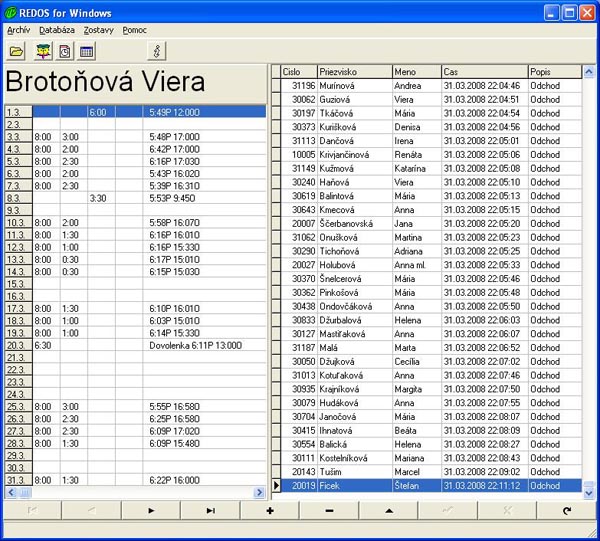The image size is (600, 541).
Task: Open the Databáza menu
Action: click(57, 30)
